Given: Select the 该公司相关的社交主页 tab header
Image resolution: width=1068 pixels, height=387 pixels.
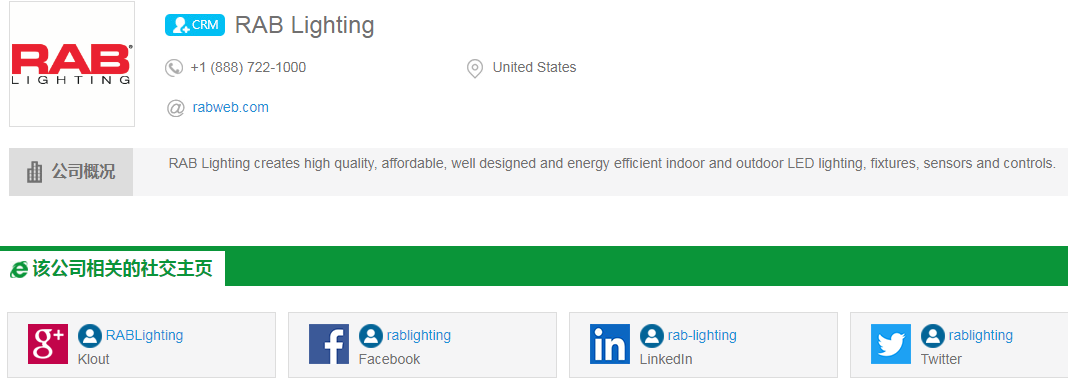Looking at the screenshot, I should pyautogui.click(x=112, y=268).
